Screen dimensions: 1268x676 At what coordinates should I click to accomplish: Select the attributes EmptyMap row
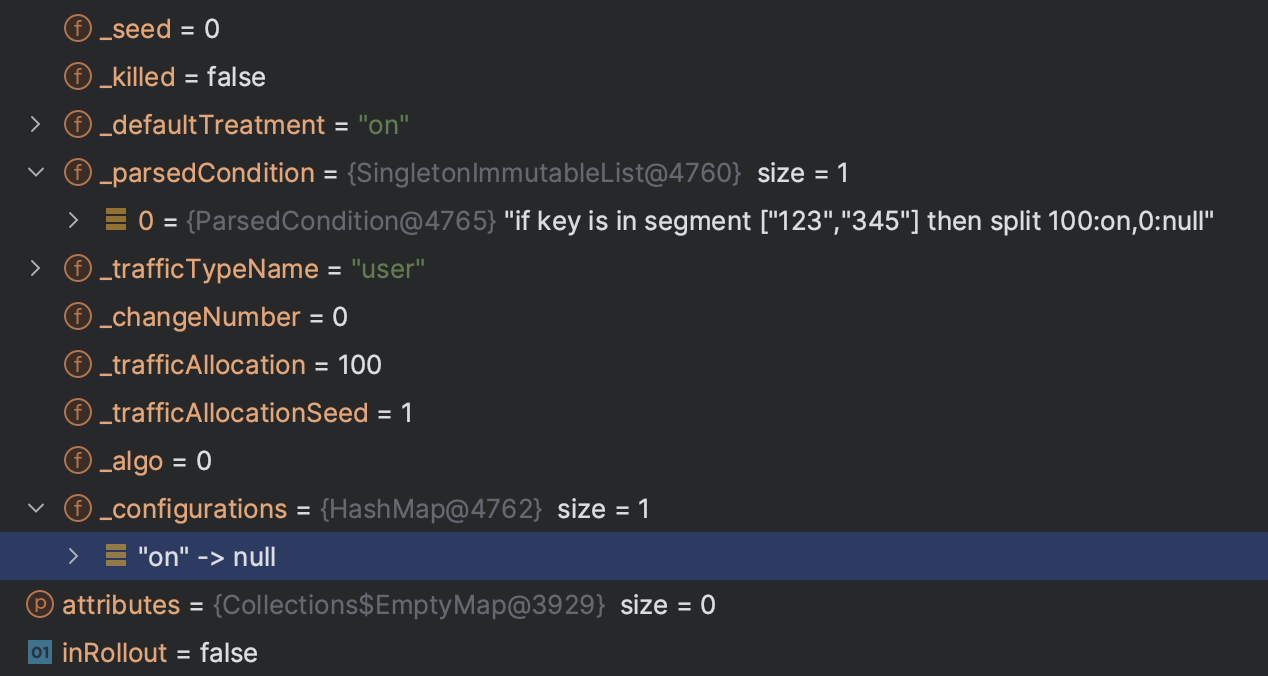click(x=634, y=605)
